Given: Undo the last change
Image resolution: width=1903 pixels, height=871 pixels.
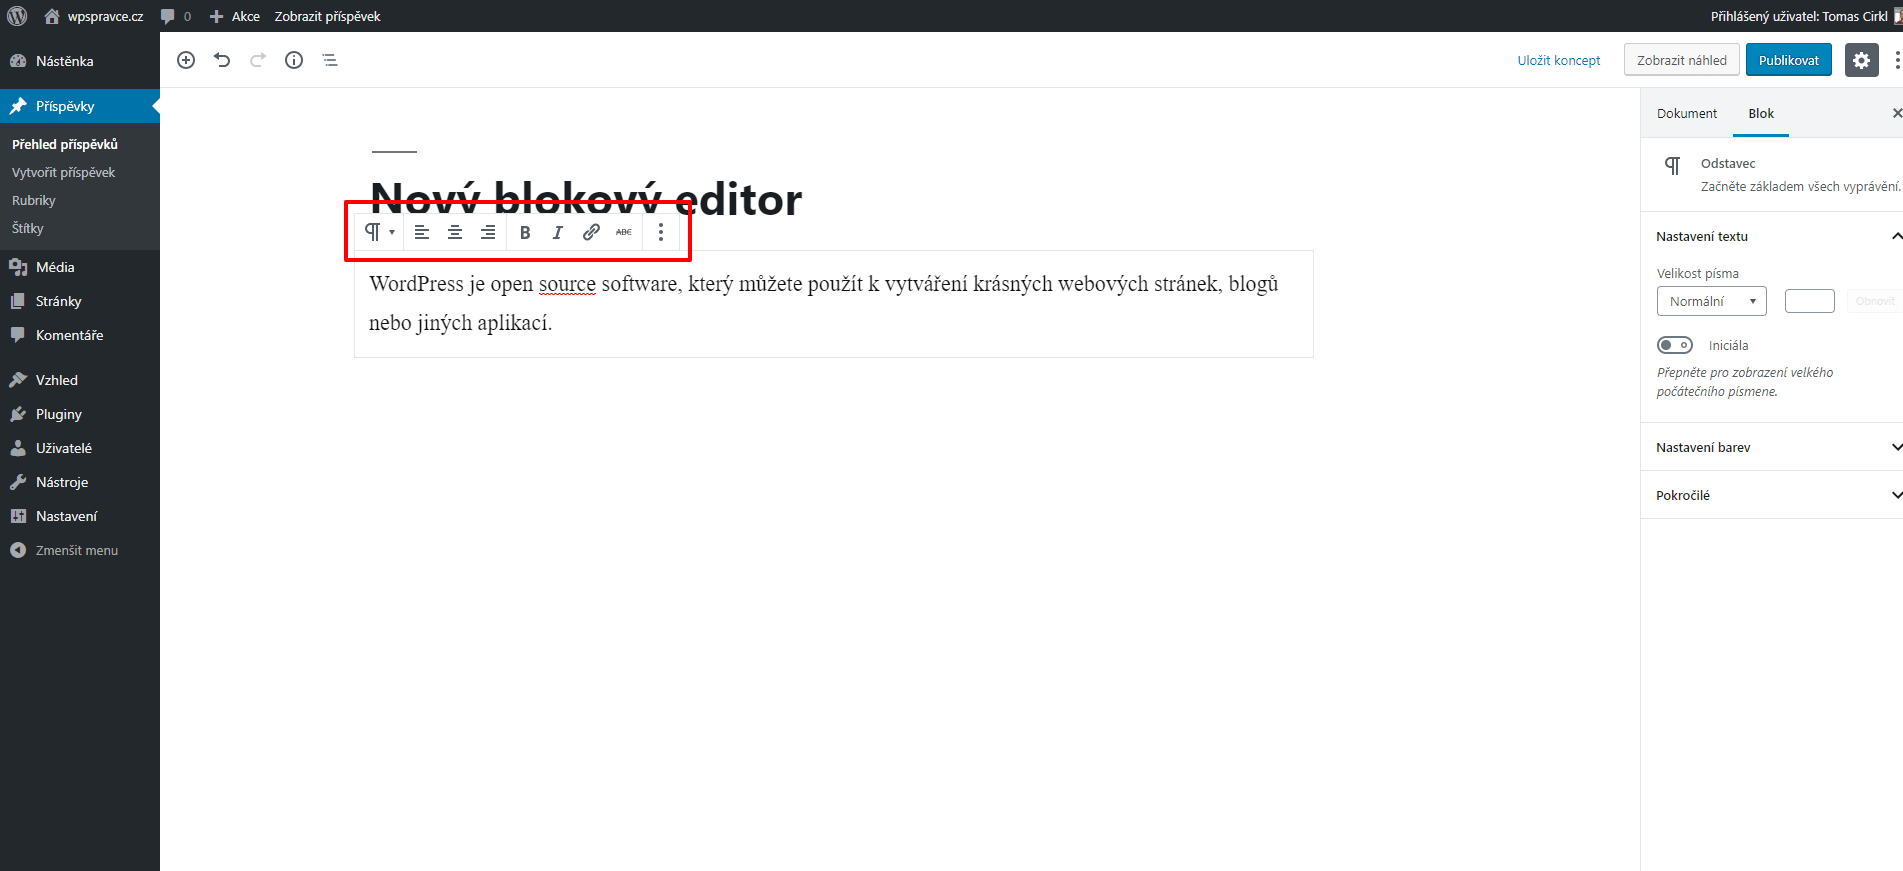Looking at the screenshot, I should click(222, 60).
